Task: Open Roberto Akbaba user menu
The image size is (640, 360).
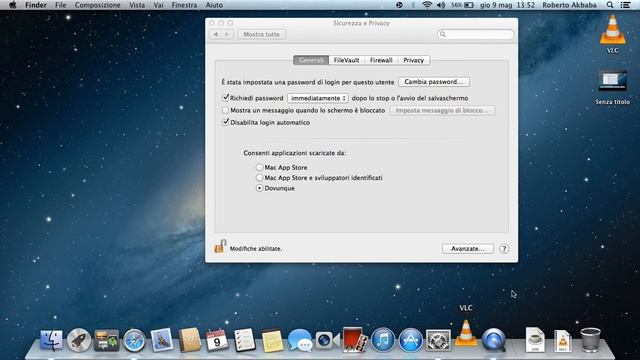Action: pos(569,5)
